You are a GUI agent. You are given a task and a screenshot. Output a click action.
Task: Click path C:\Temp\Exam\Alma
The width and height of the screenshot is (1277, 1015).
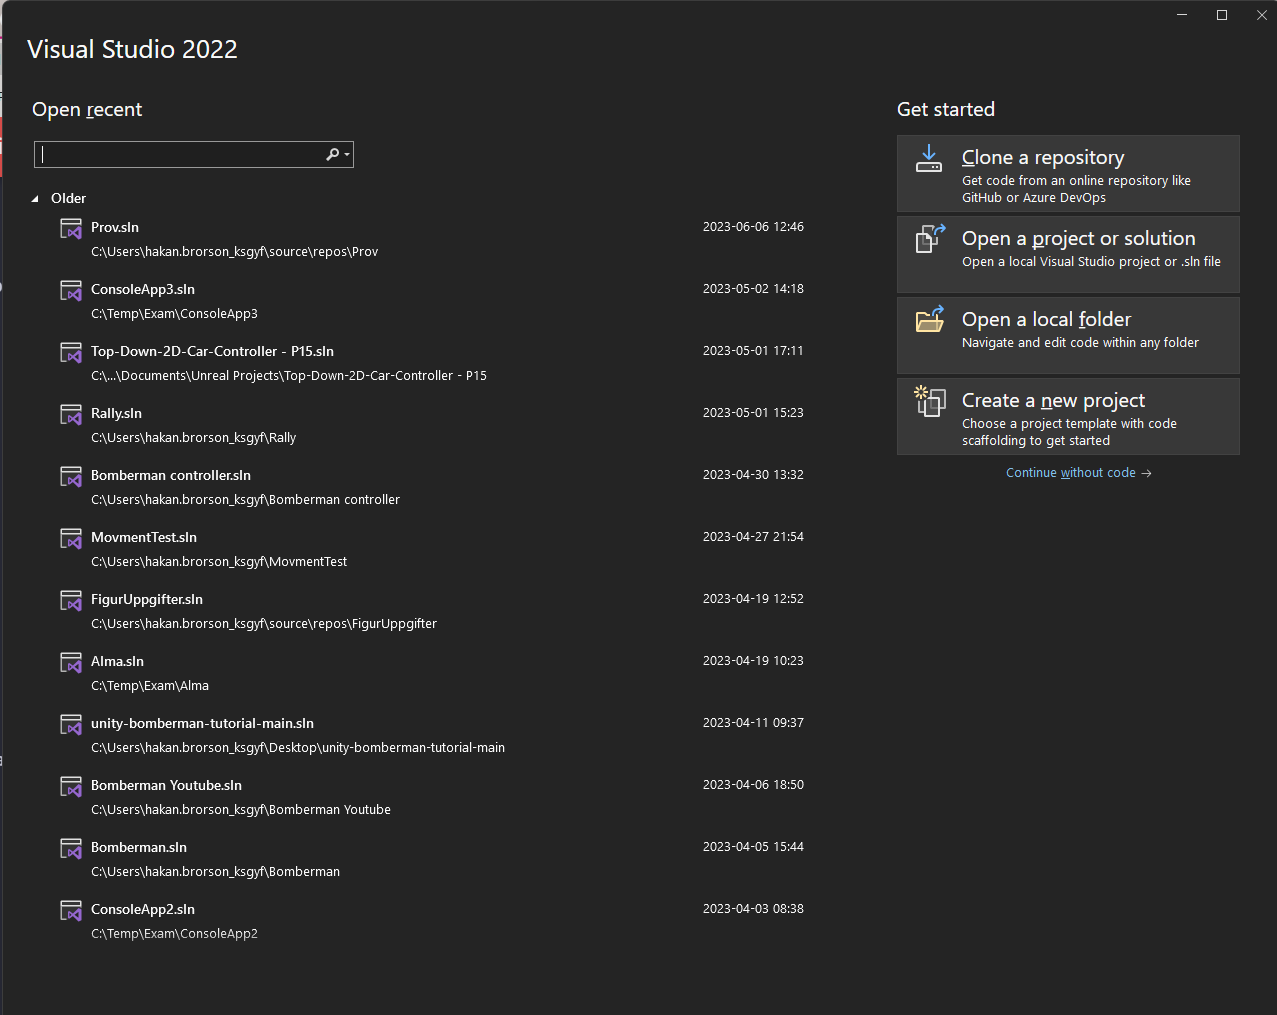[x=150, y=686]
